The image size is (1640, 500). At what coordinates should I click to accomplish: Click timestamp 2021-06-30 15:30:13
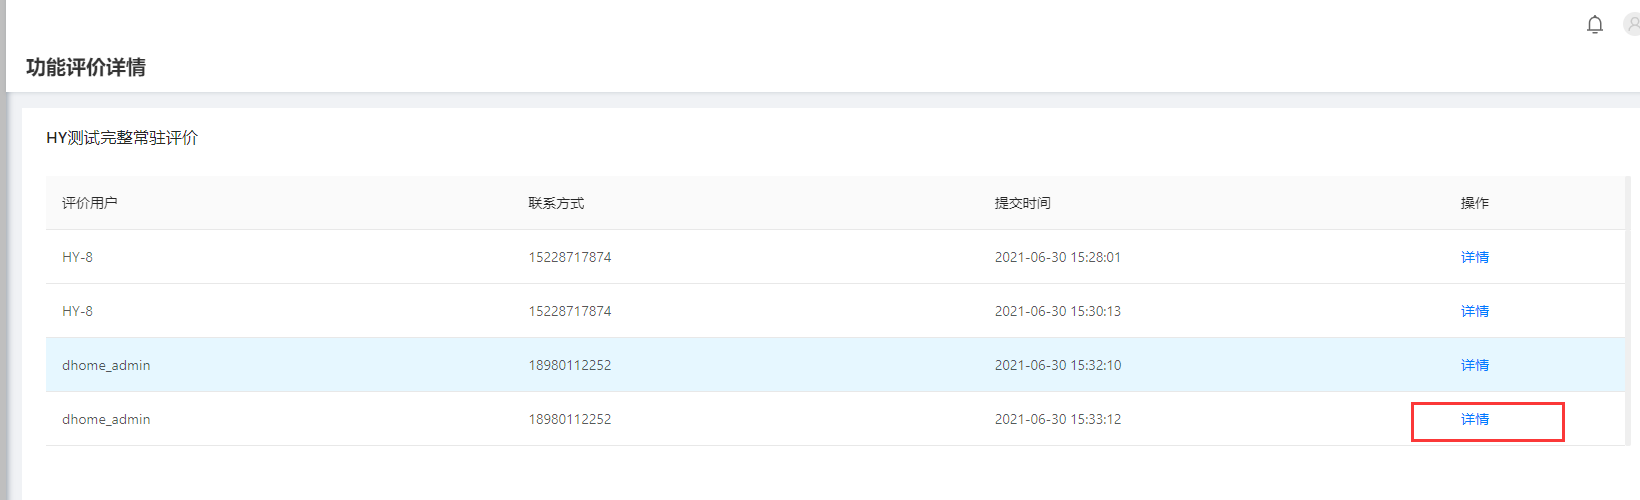tap(1058, 311)
